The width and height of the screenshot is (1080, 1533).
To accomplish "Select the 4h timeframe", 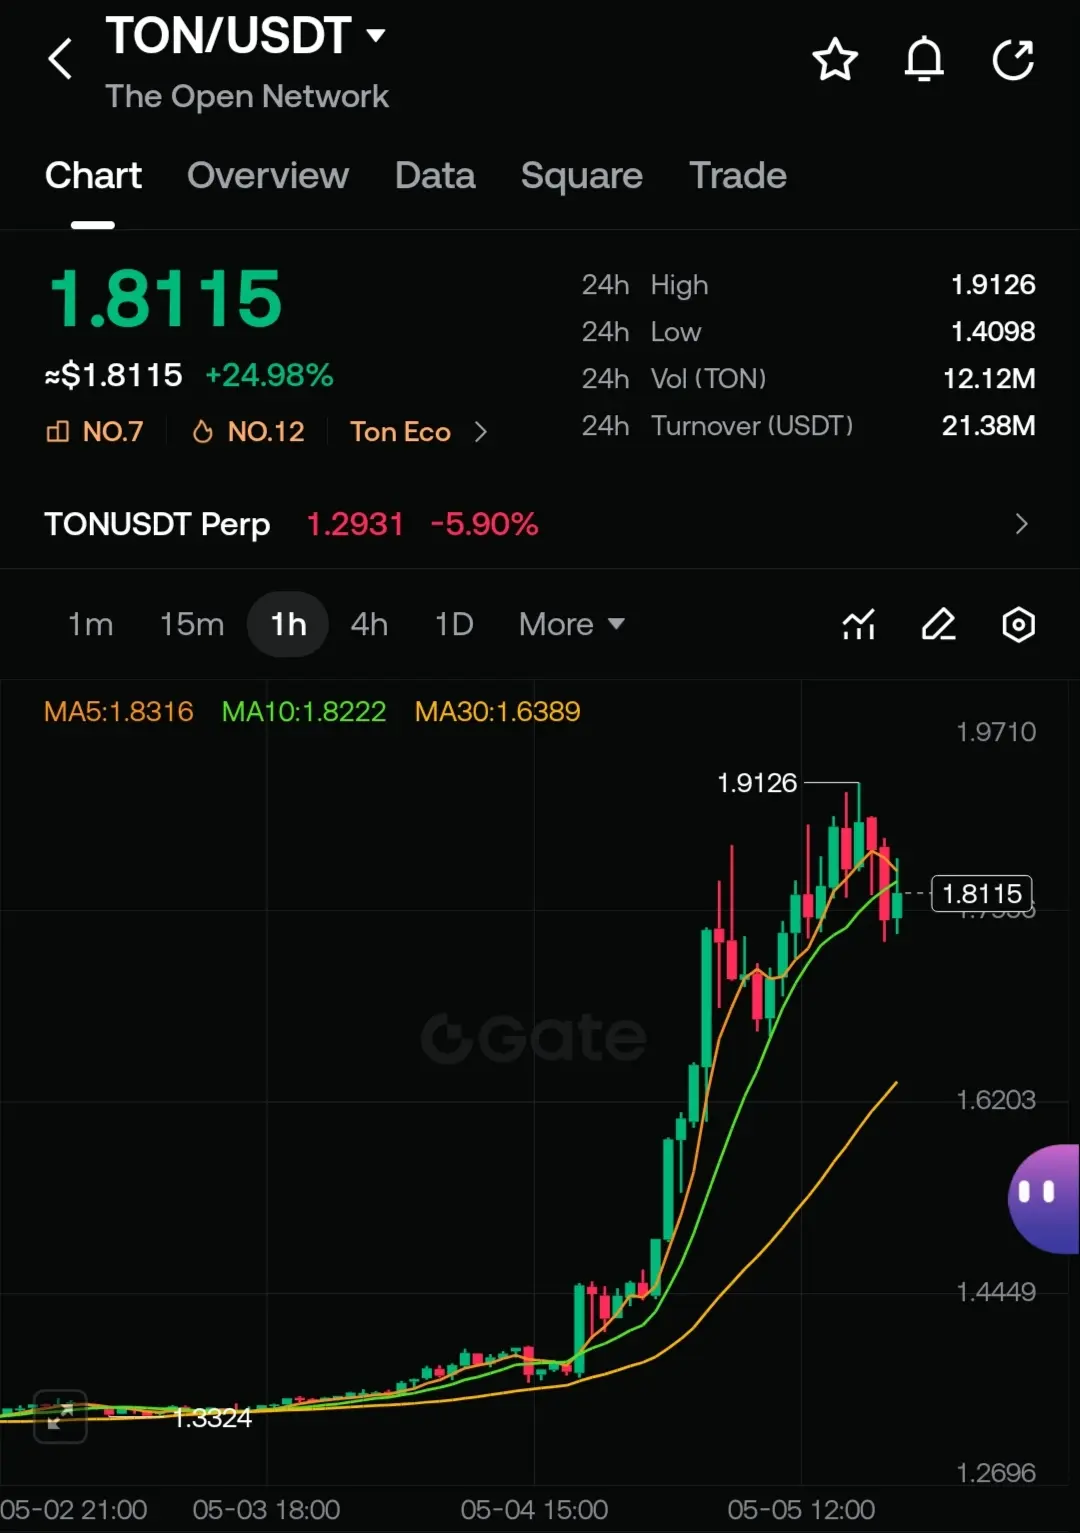I will coord(369,625).
